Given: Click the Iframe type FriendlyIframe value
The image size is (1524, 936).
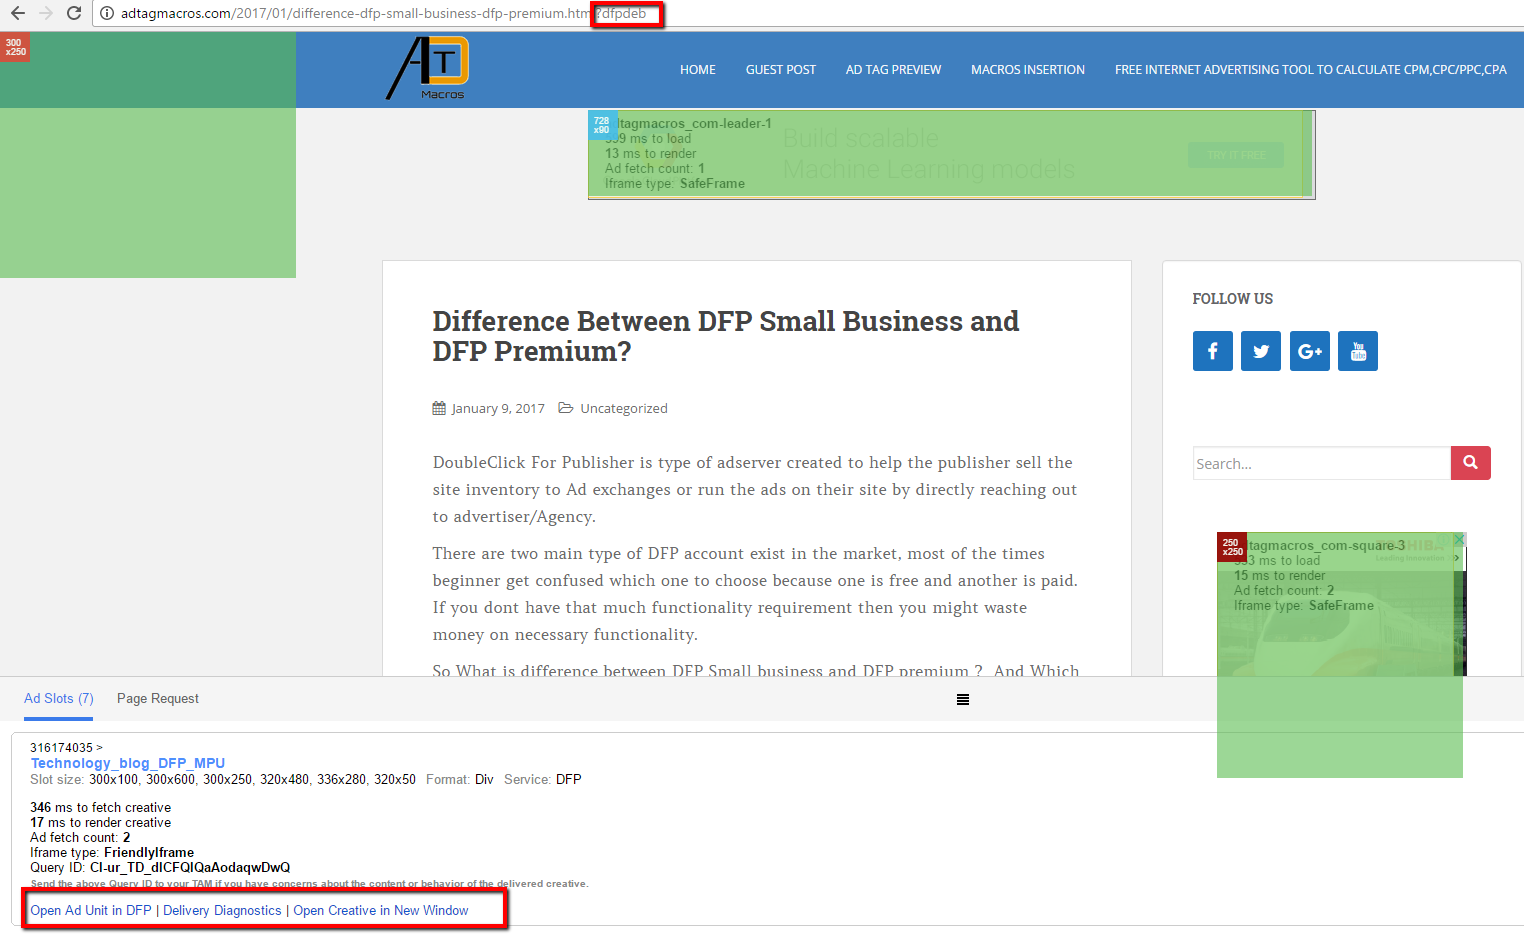Looking at the screenshot, I should coord(149,852).
